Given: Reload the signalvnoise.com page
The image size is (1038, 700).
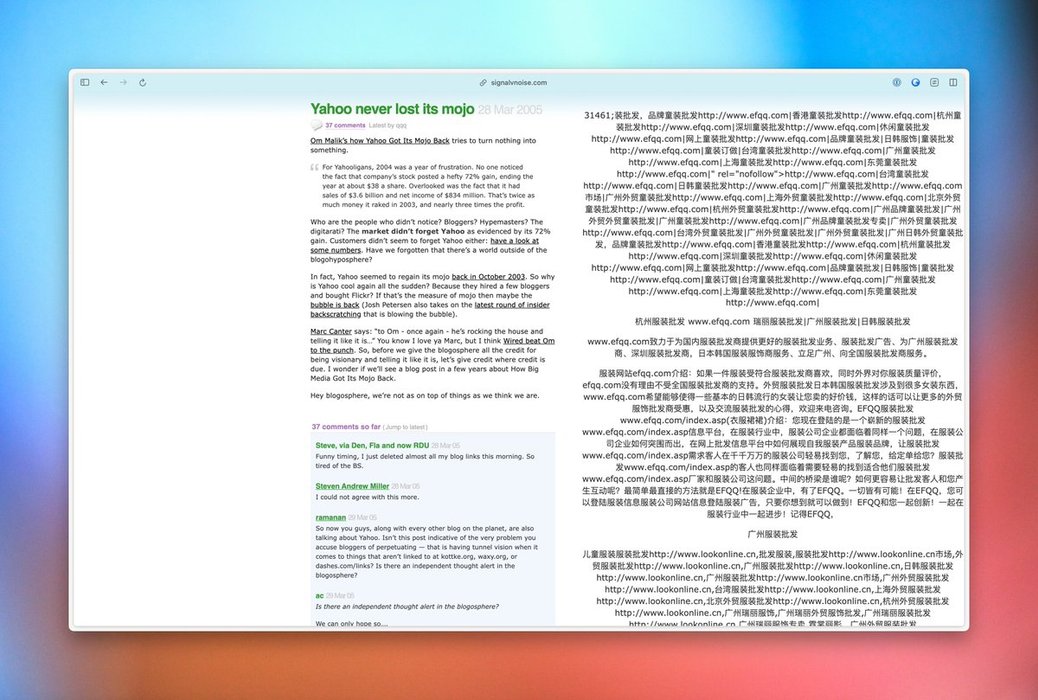Looking at the screenshot, I should tap(142, 83).
